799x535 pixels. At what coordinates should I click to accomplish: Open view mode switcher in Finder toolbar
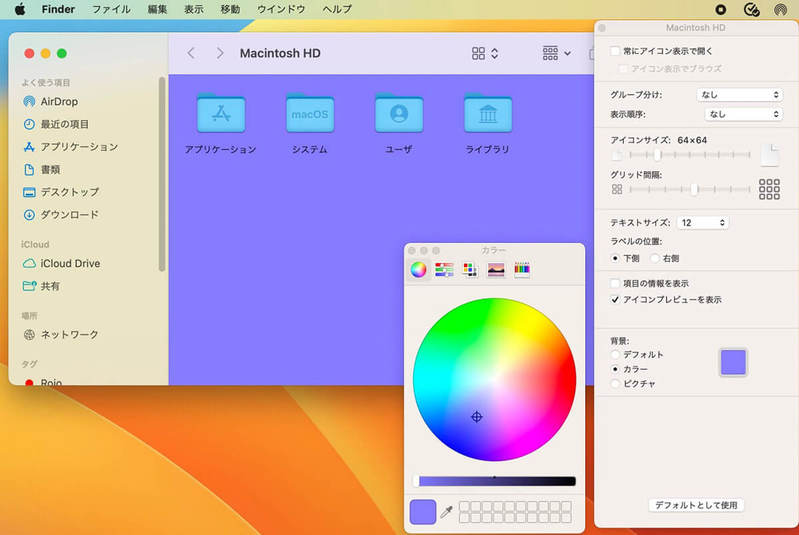click(x=485, y=54)
